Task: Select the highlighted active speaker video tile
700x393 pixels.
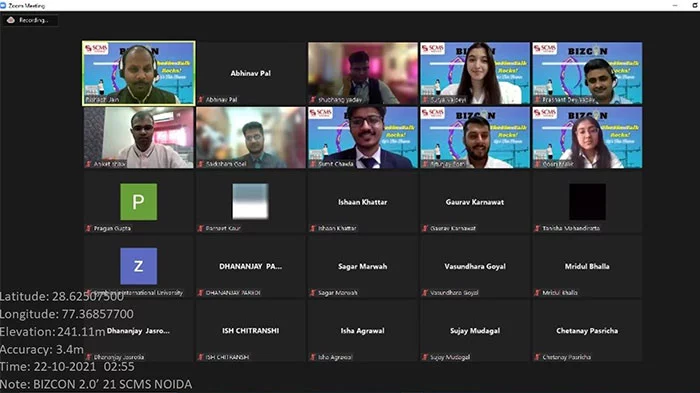Action: click(138, 73)
